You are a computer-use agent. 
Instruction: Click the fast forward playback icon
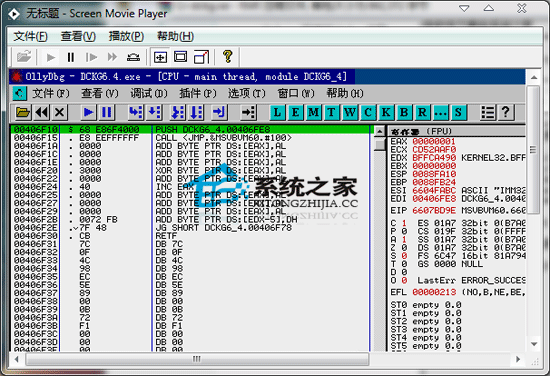point(112,57)
